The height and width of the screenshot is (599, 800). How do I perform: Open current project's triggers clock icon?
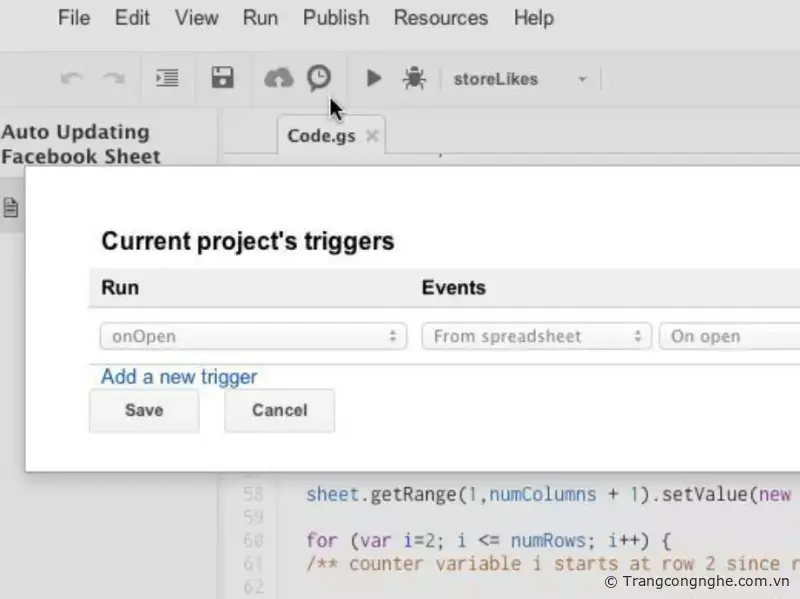pyautogui.click(x=318, y=78)
